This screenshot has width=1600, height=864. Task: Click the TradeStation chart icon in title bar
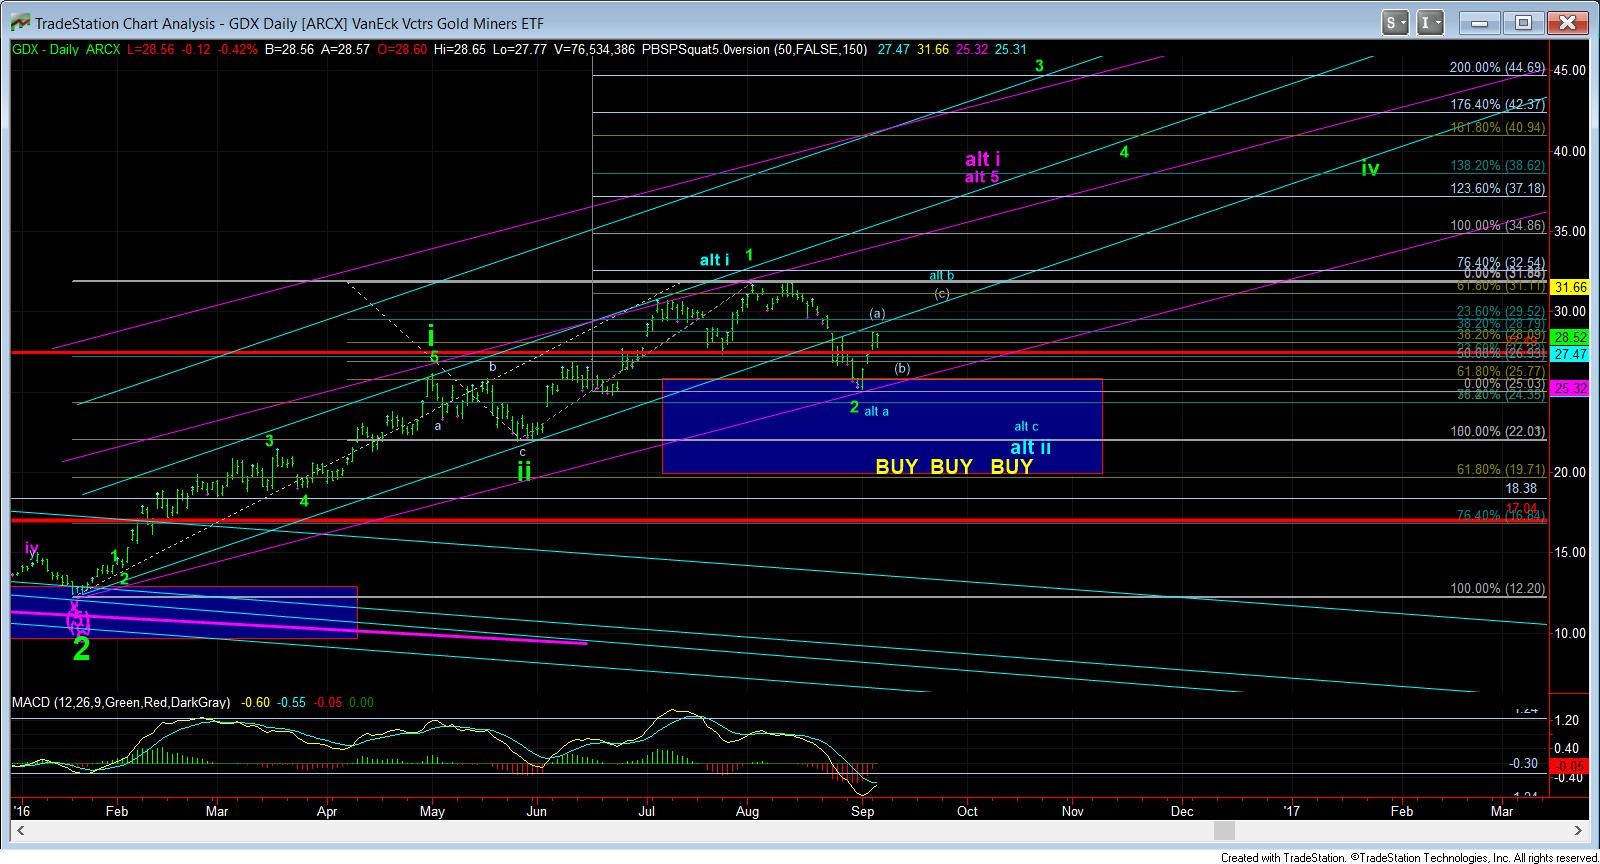pos(19,22)
